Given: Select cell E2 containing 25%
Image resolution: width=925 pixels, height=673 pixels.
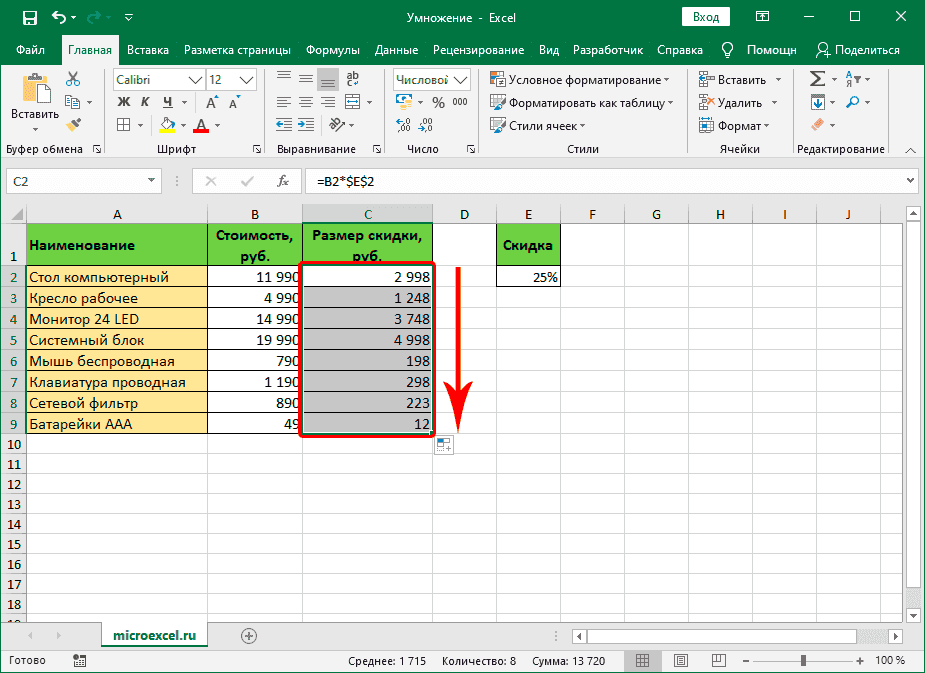Looking at the screenshot, I should [x=528, y=278].
